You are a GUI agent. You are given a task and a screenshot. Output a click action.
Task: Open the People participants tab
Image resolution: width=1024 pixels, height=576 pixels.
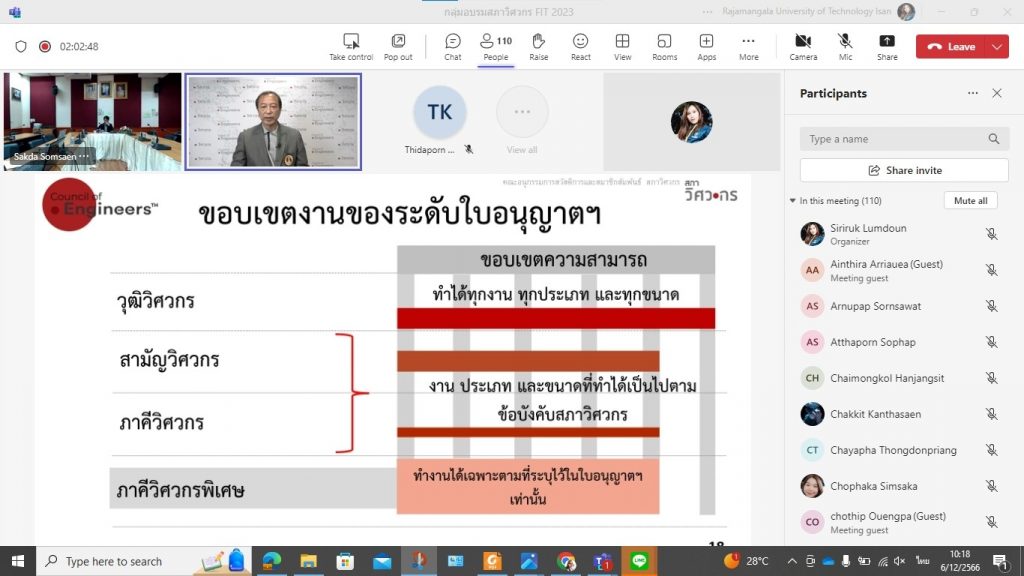(495, 46)
